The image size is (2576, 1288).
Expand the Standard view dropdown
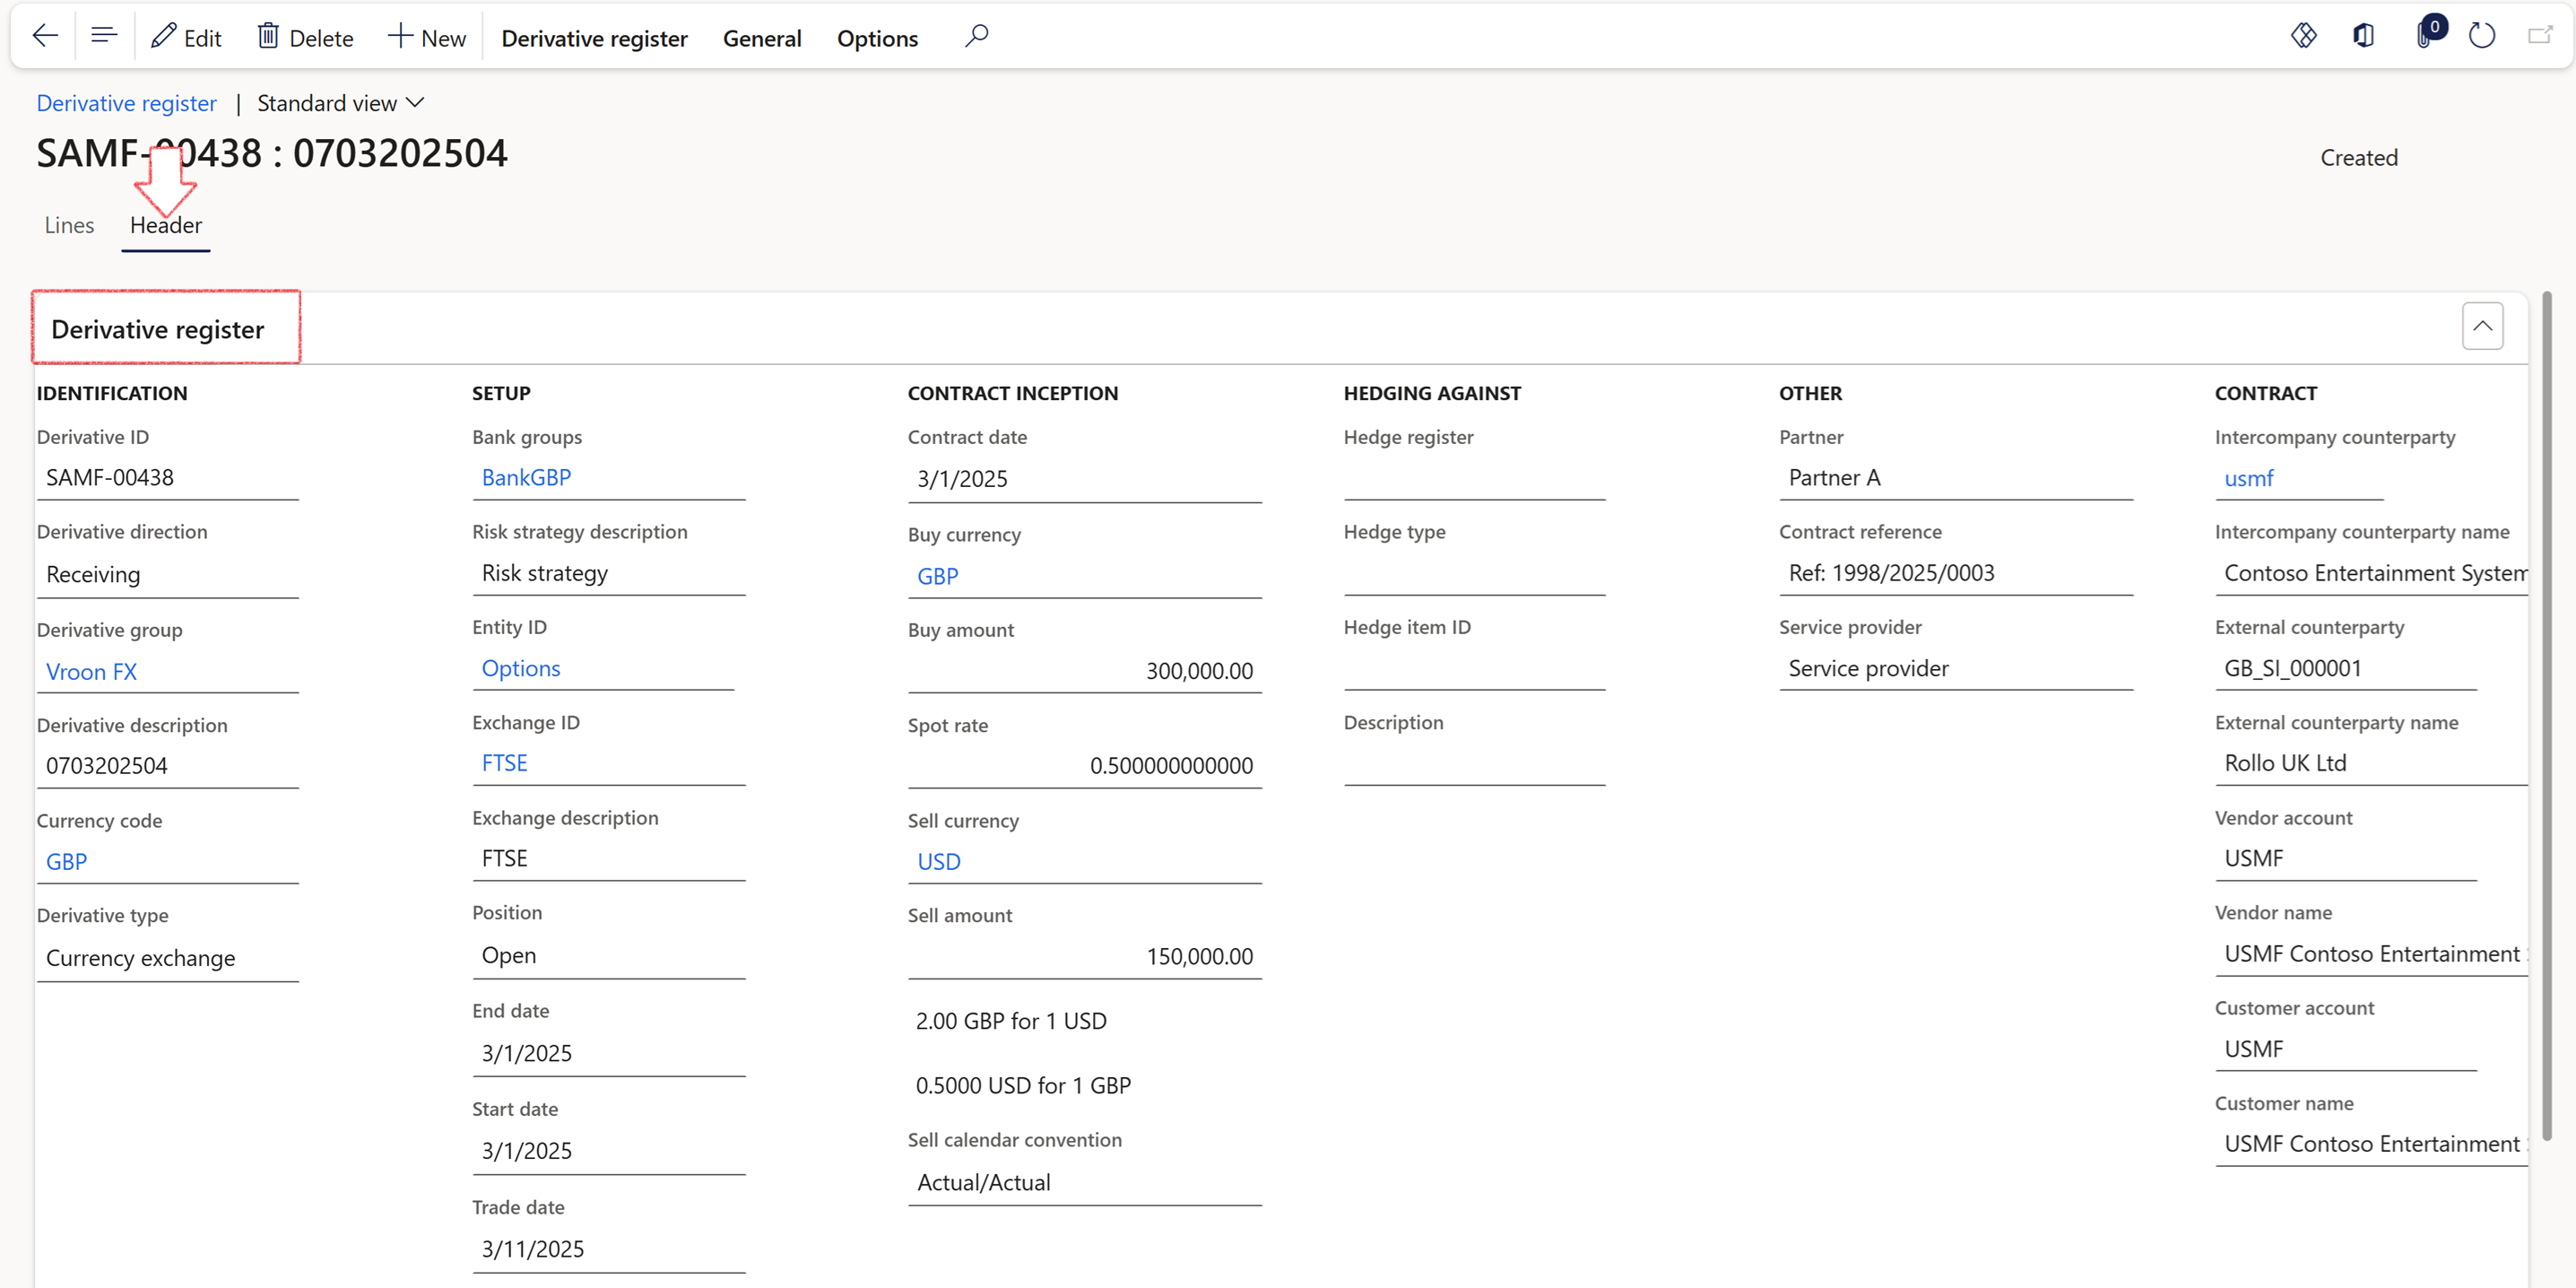pyautogui.click(x=340, y=103)
